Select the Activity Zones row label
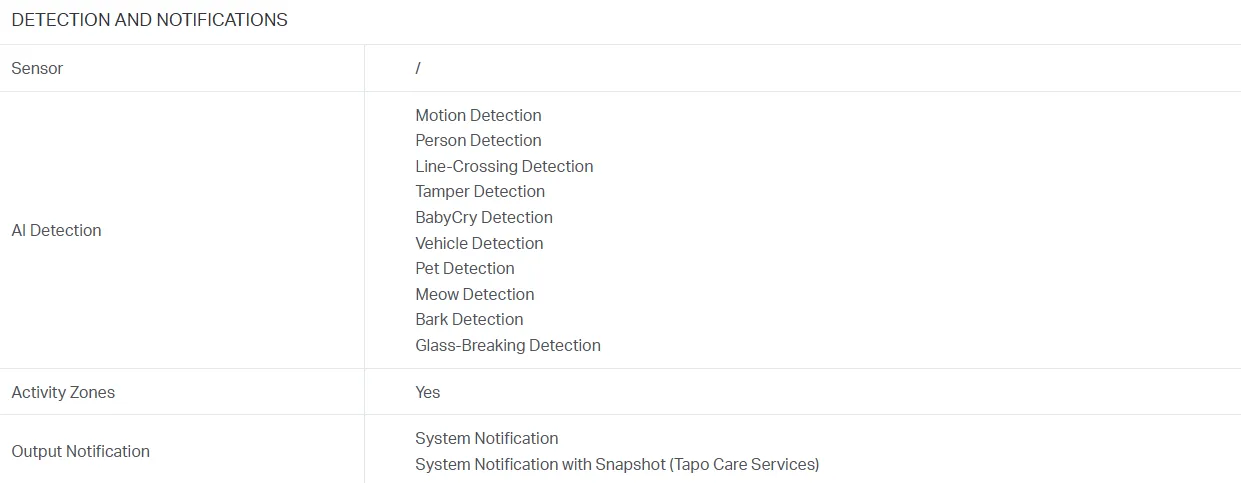Screen dimensions: 1241x483 pos(63,392)
